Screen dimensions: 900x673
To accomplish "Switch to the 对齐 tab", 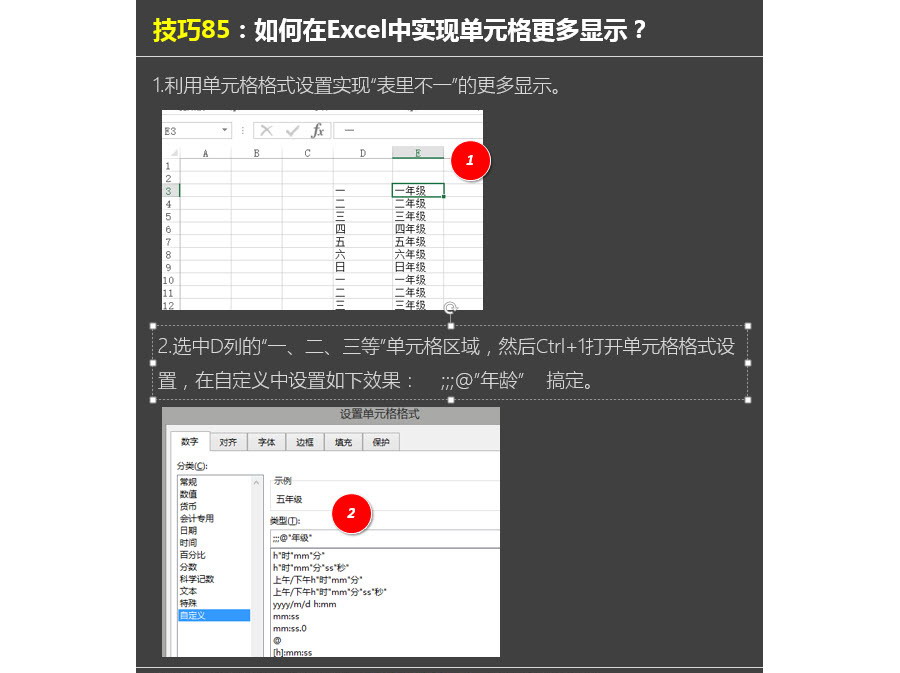I will point(228,442).
